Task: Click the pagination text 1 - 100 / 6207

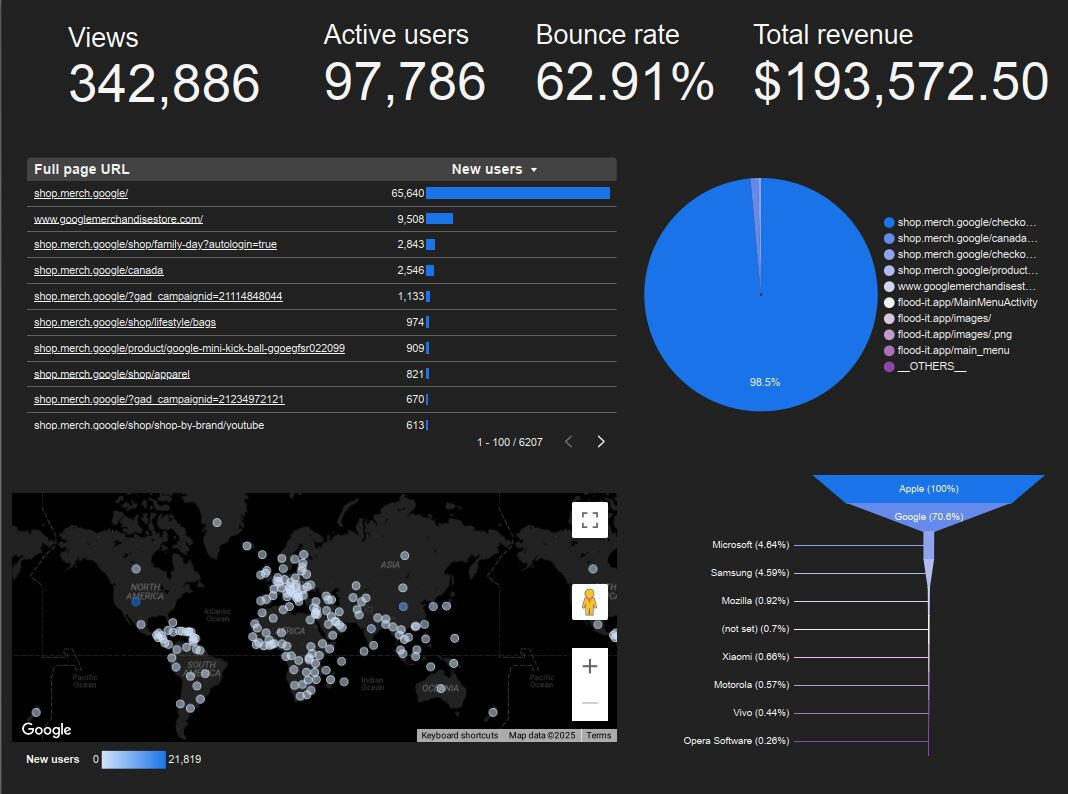Action: point(509,443)
